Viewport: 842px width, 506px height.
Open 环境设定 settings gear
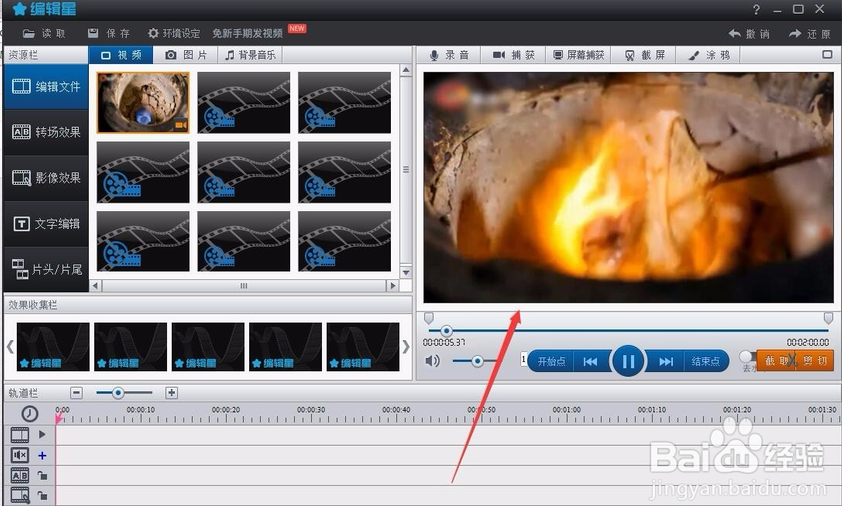pos(174,33)
